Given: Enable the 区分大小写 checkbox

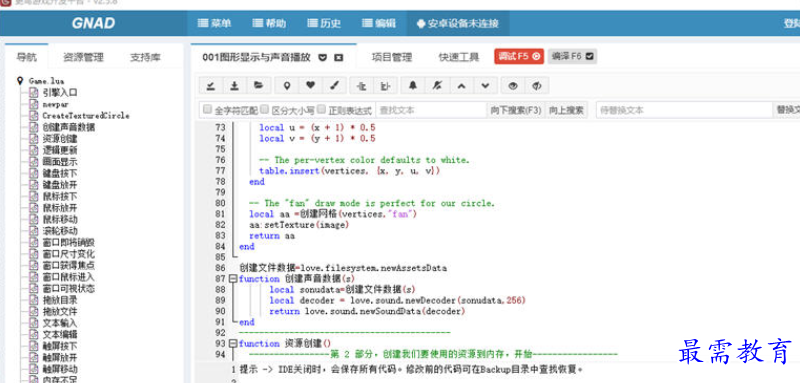Looking at the screenshot, I should click(264, 109).
